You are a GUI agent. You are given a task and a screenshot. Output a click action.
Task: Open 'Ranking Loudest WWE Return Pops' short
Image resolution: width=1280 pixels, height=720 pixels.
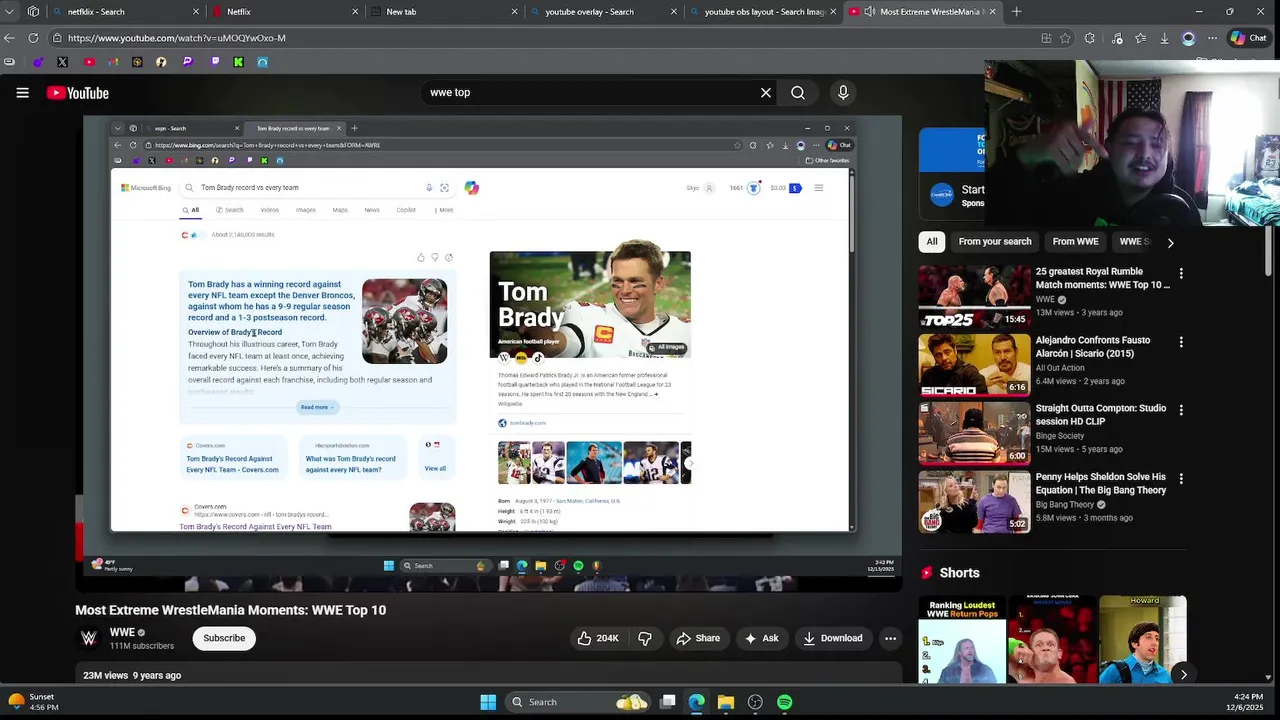tap(962, 640)
